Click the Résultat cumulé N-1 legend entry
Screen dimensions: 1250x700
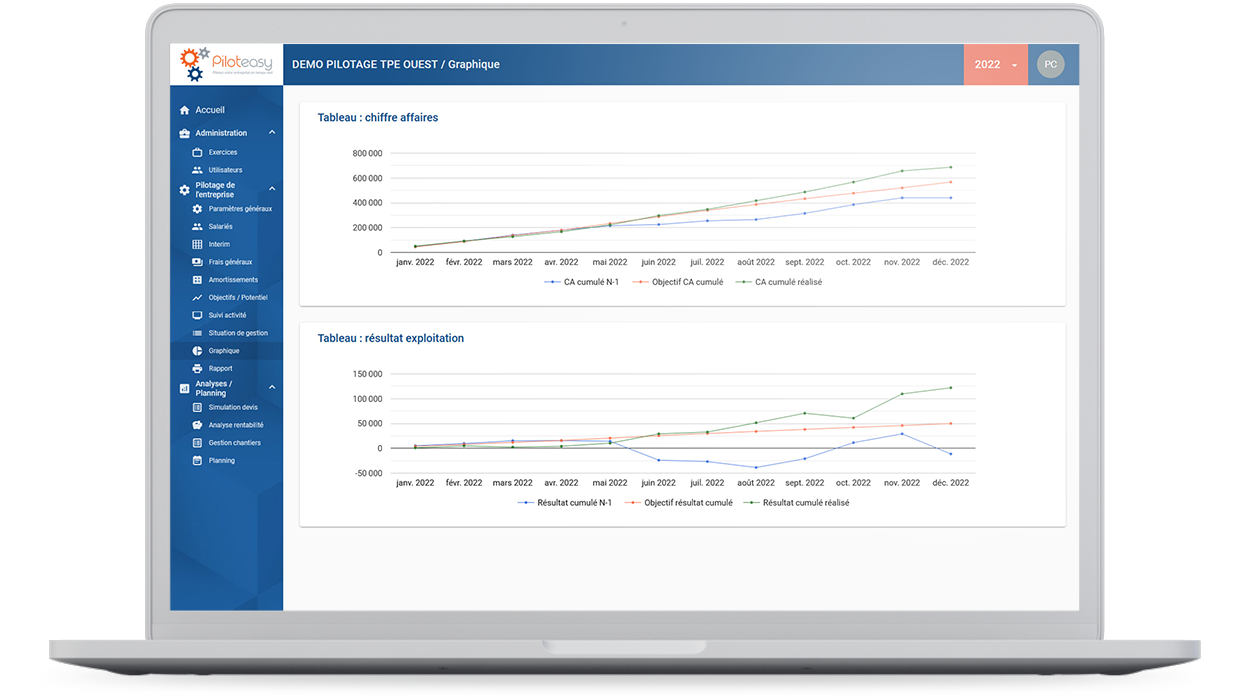[564, 503]
